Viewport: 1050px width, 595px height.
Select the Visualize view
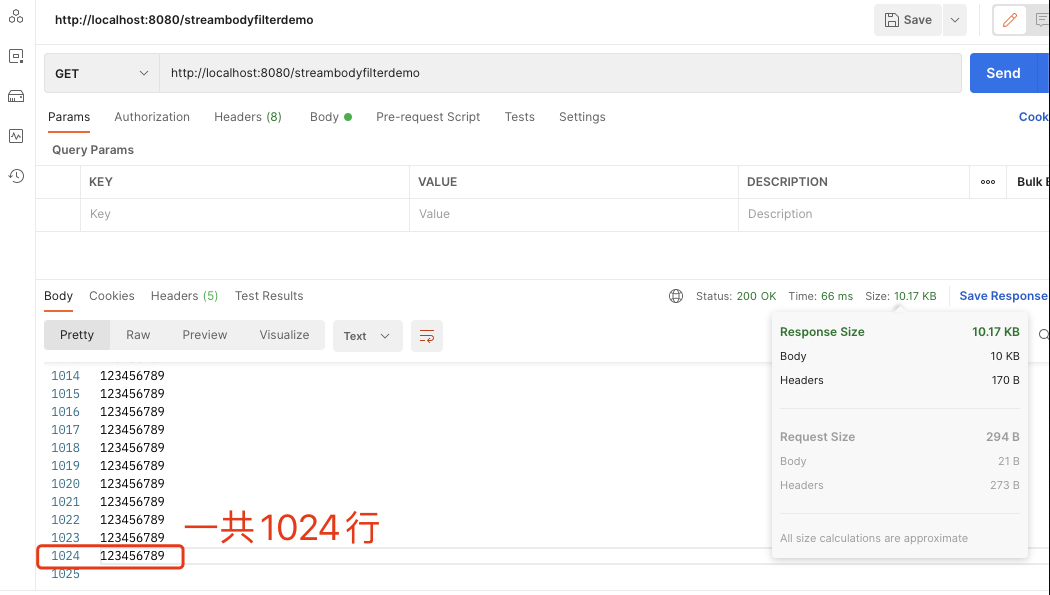click(285, 335)
